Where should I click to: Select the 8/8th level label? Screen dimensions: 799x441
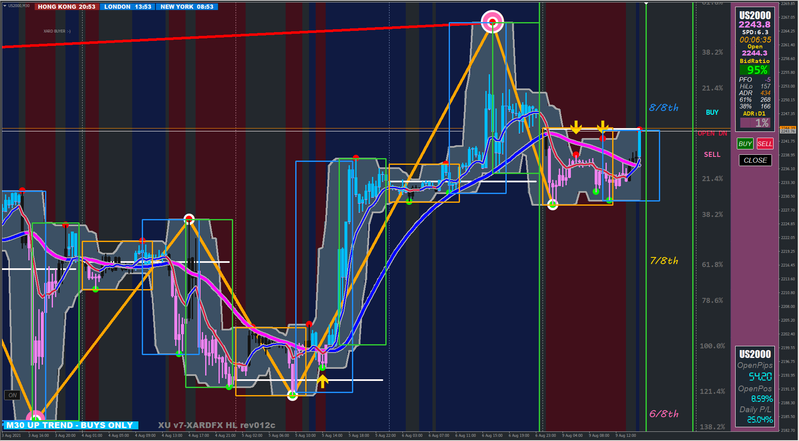pyautogui.click(x=663, y=108)
